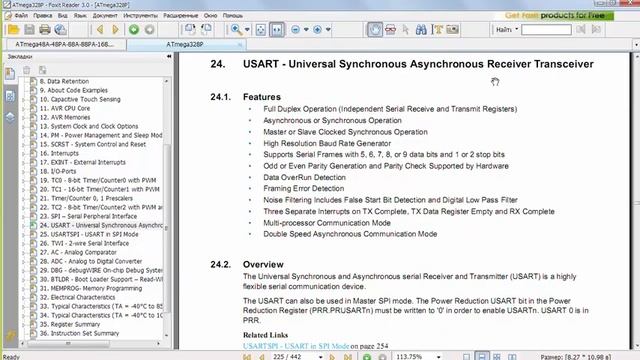This screenshot has height=360, width=640.
Task: Follow the USARTSPI - USART in SPI Mode link
Action: pyautogui.click(x=296, y=346)
